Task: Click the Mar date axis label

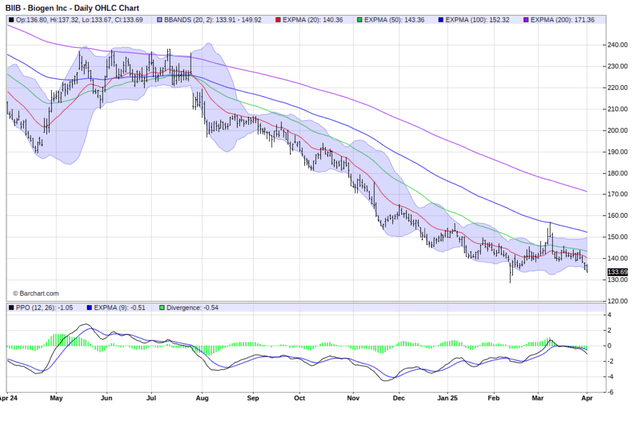Action: pyautogui.click(x=538, y=398)
